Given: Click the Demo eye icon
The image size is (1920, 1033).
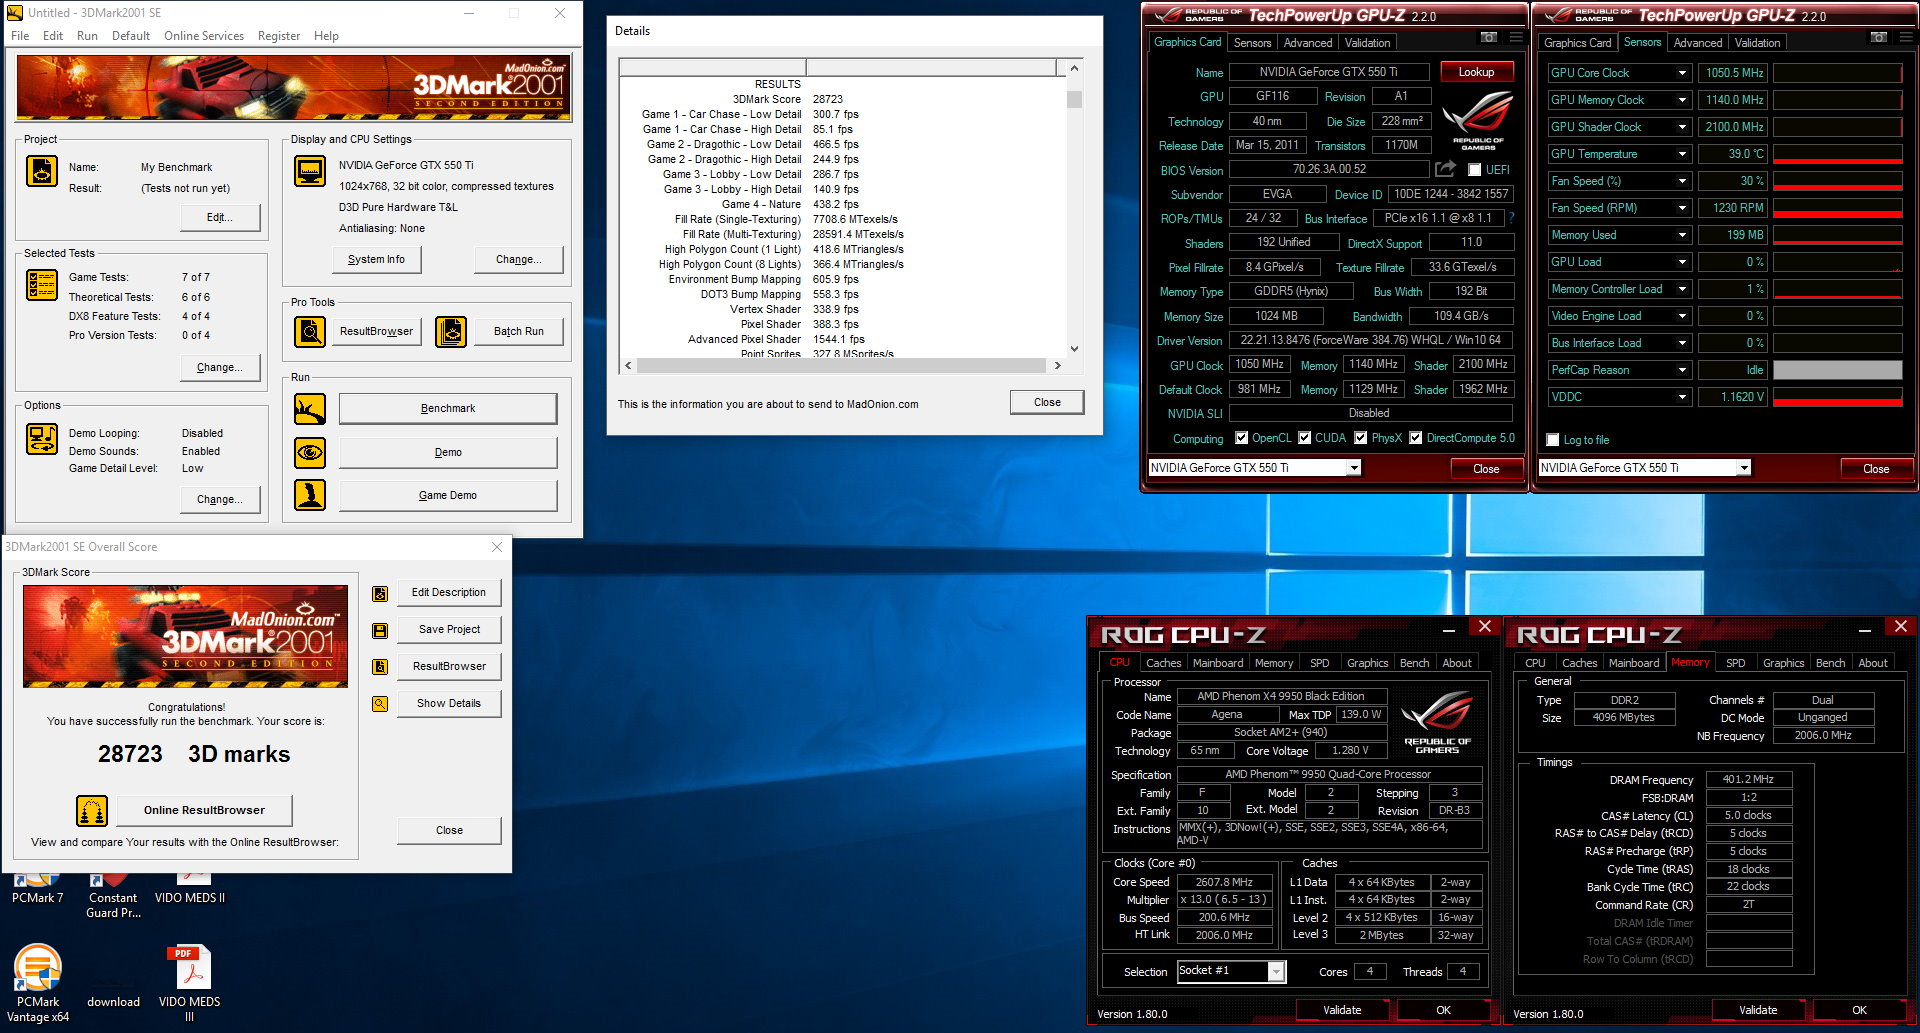Looking at the screenshot, I should [x=310, y=452].
